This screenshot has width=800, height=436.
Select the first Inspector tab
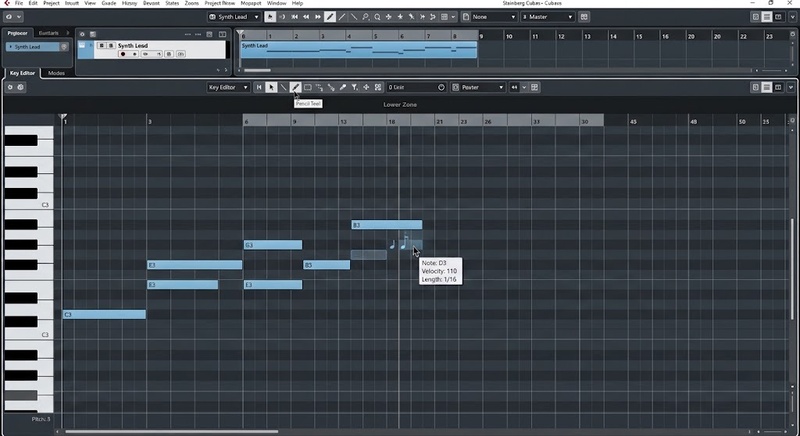(x=17, y=33)
